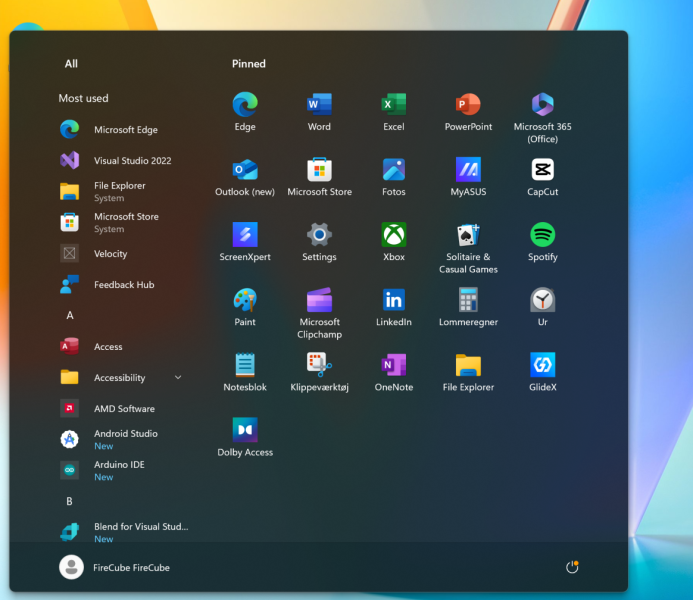Open Outlook (new) pinned app

245,177
